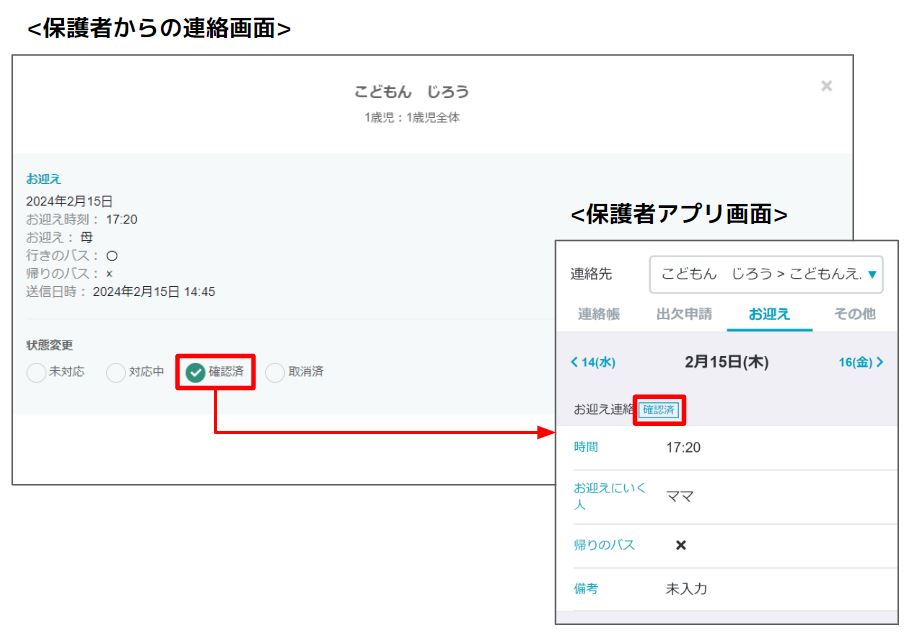Click the 帰りのバス: × line in dialog
This screenshot has height=640, width=917.
tap(70, 274)
